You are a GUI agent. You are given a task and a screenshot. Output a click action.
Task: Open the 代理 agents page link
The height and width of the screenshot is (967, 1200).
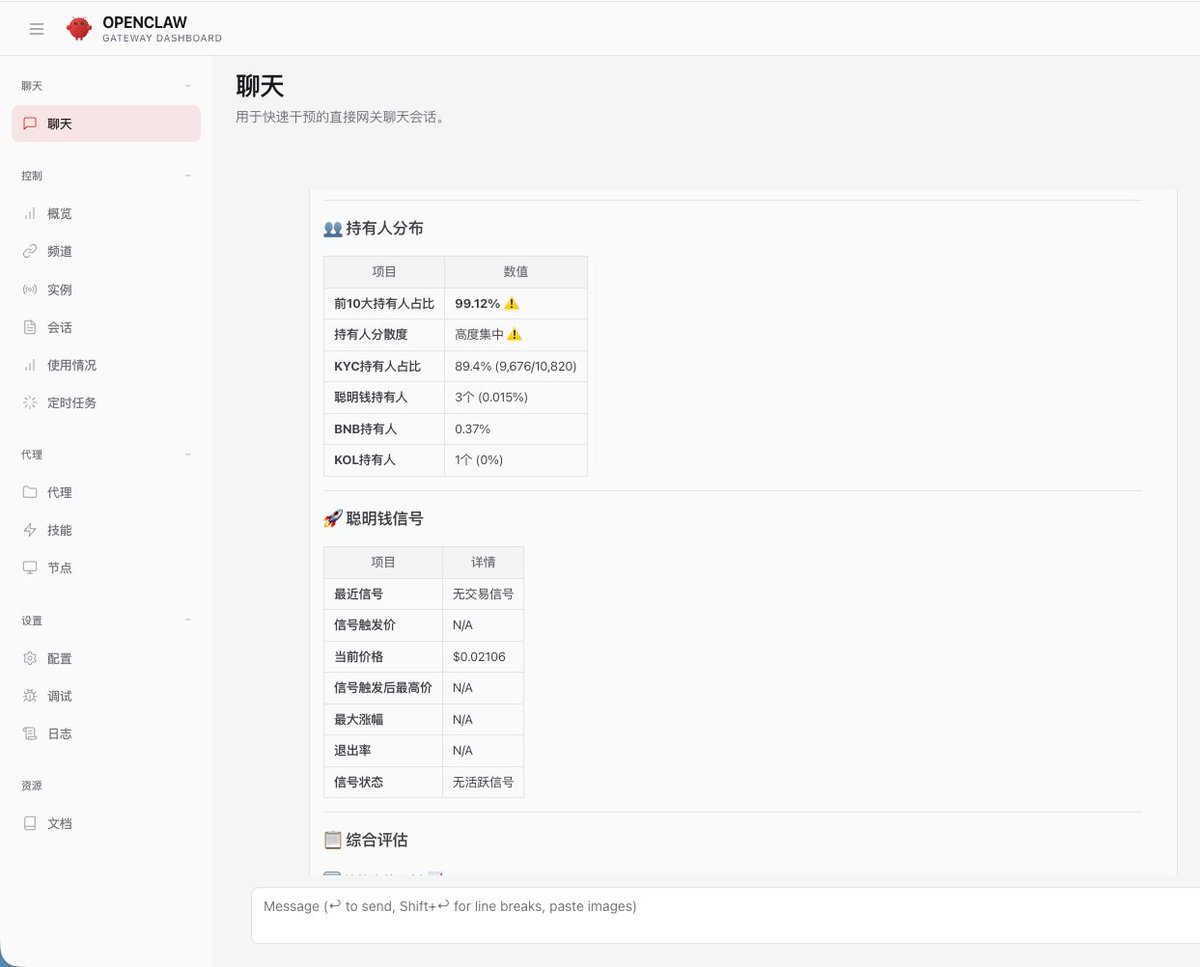click(106, 493)
